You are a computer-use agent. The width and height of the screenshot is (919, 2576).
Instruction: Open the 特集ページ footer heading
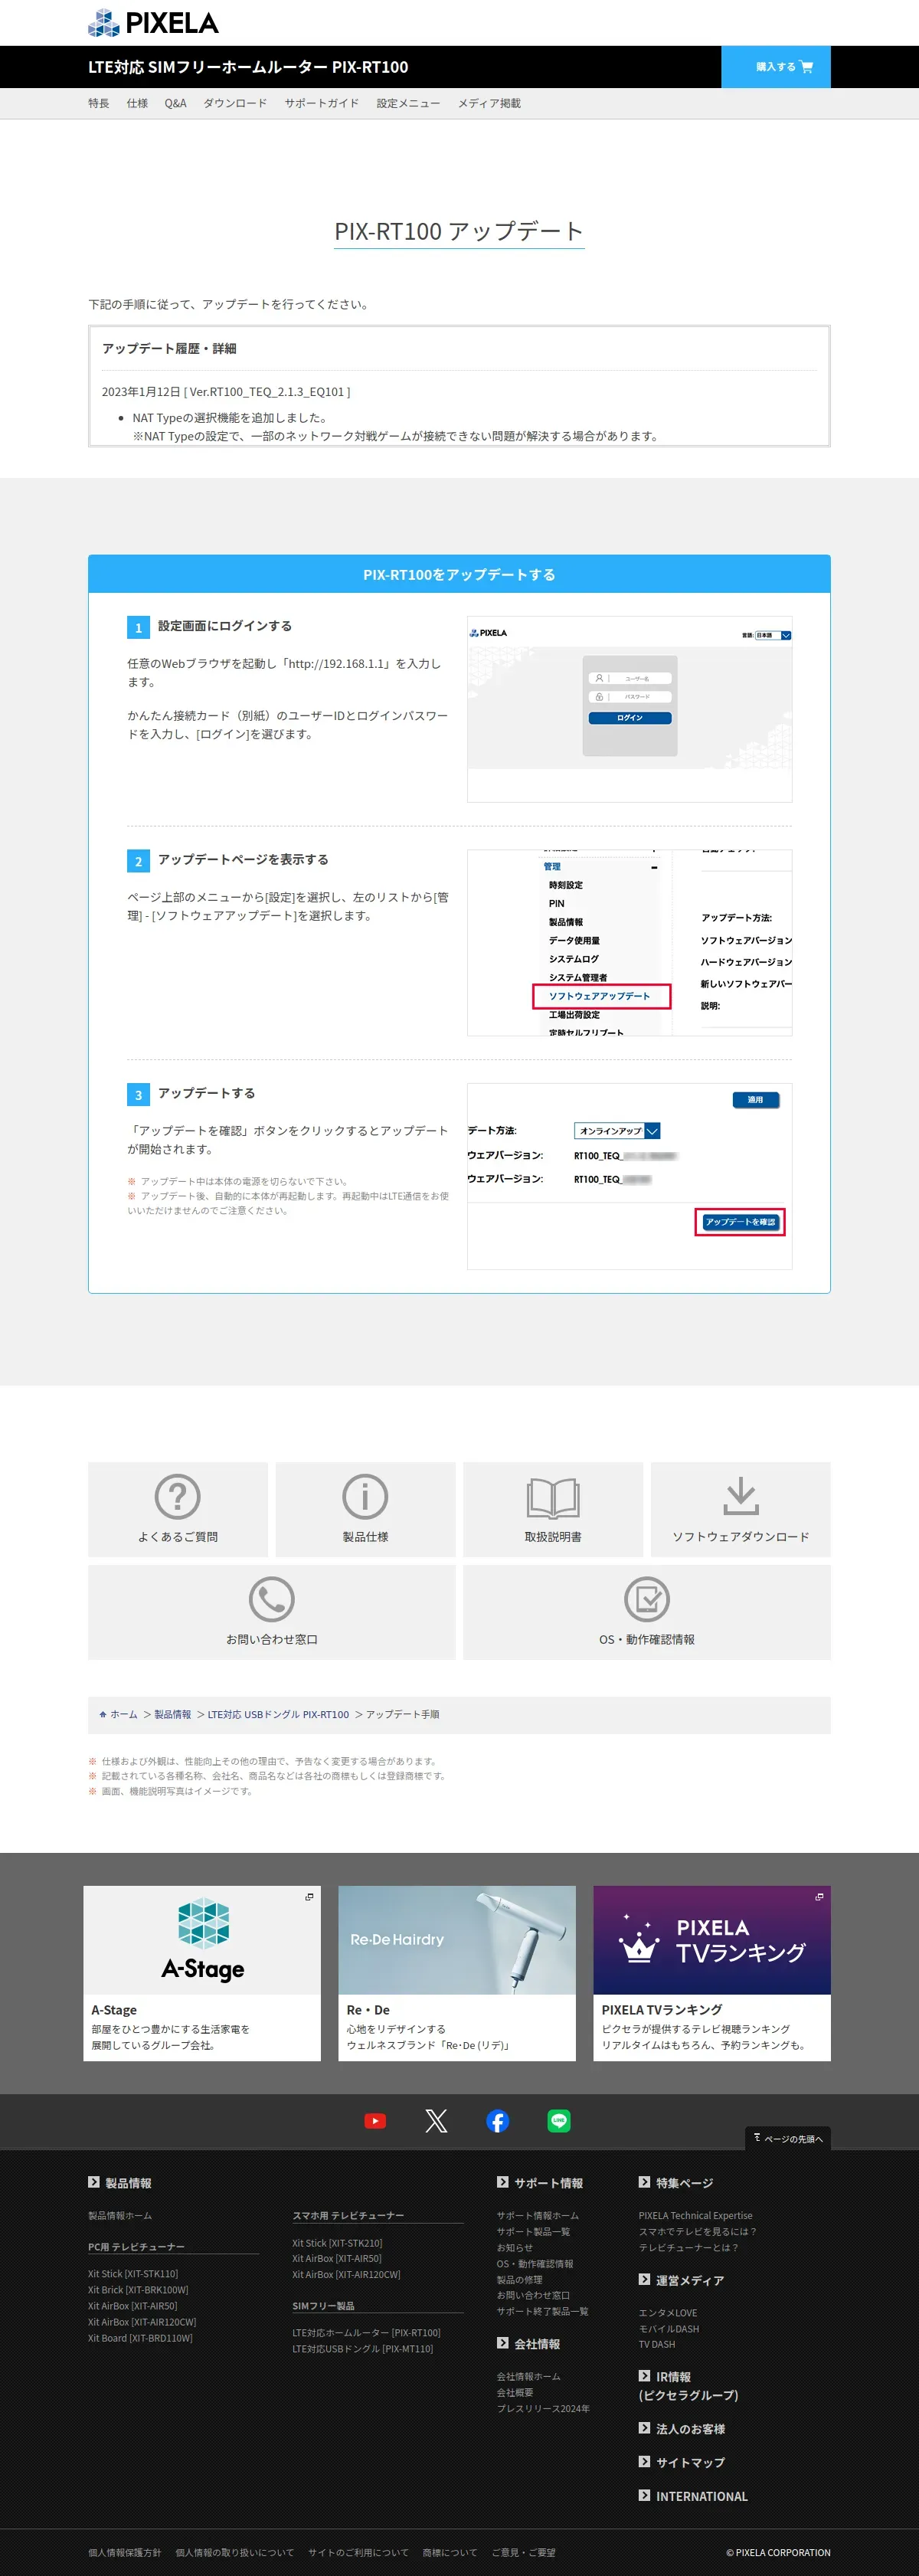[x=676, y=2183]
